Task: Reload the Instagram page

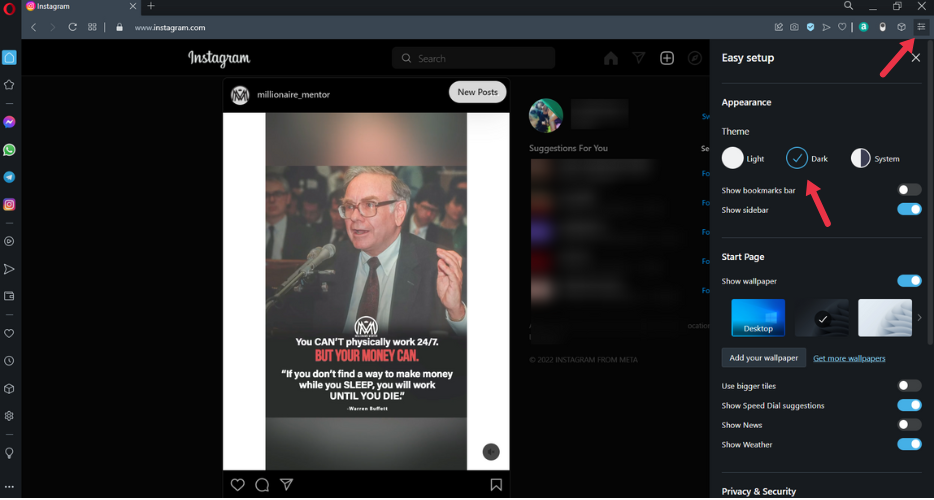Action: (x=73, y=27)
